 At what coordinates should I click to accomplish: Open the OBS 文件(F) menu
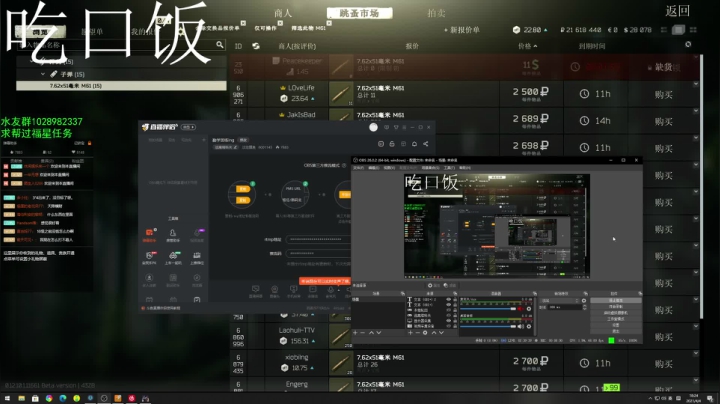click(x=359, y=168)
